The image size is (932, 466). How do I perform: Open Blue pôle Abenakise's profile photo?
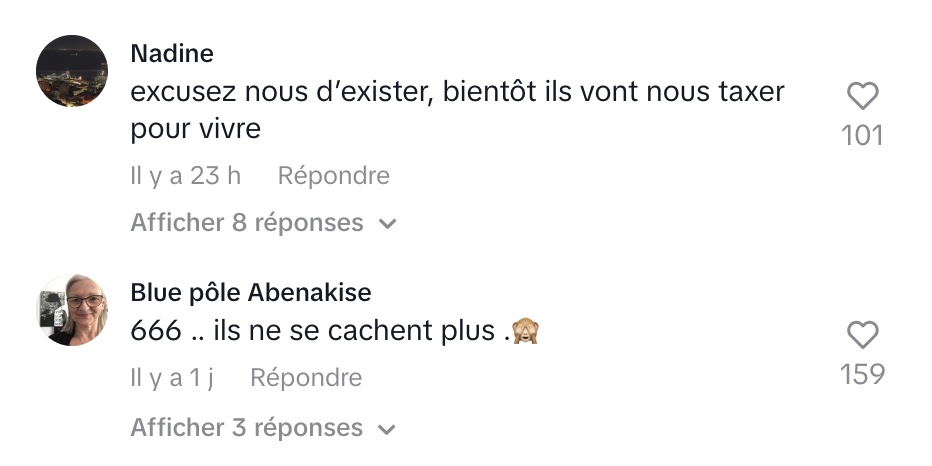(72, 310)
